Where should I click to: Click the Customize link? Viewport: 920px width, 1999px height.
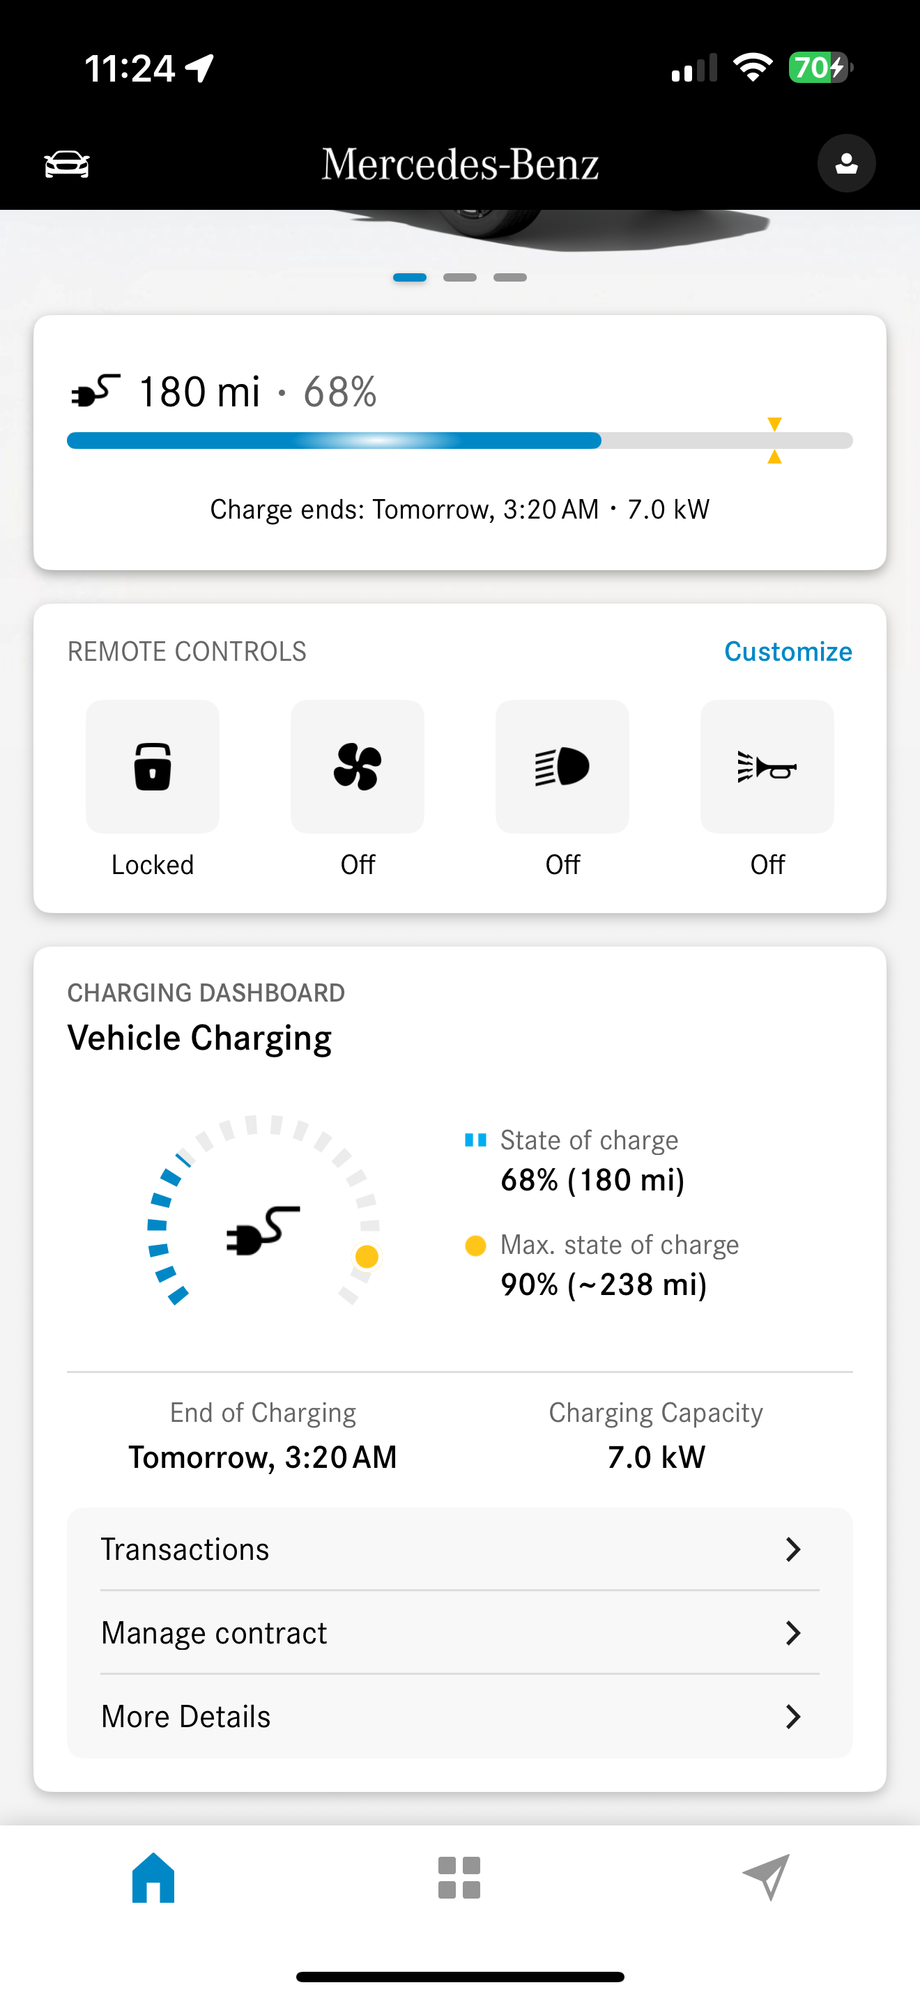pyautogui.click(x=788, y=652)
